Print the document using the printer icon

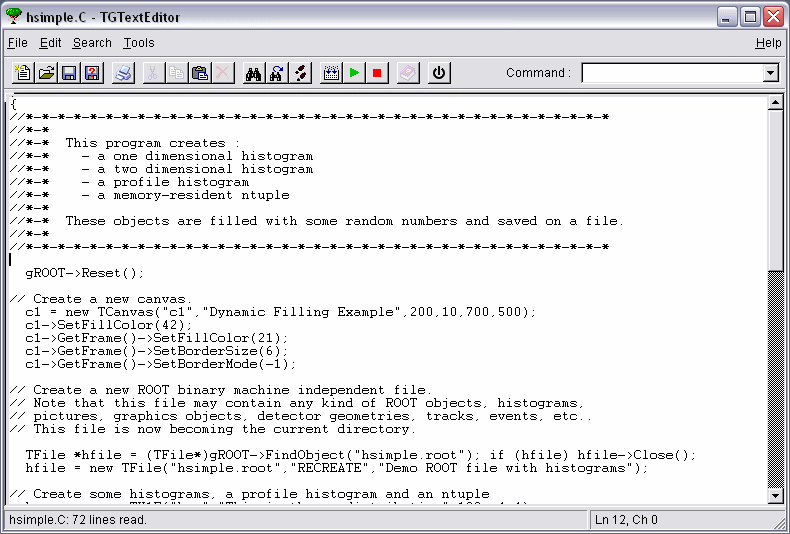coord(122,73)
